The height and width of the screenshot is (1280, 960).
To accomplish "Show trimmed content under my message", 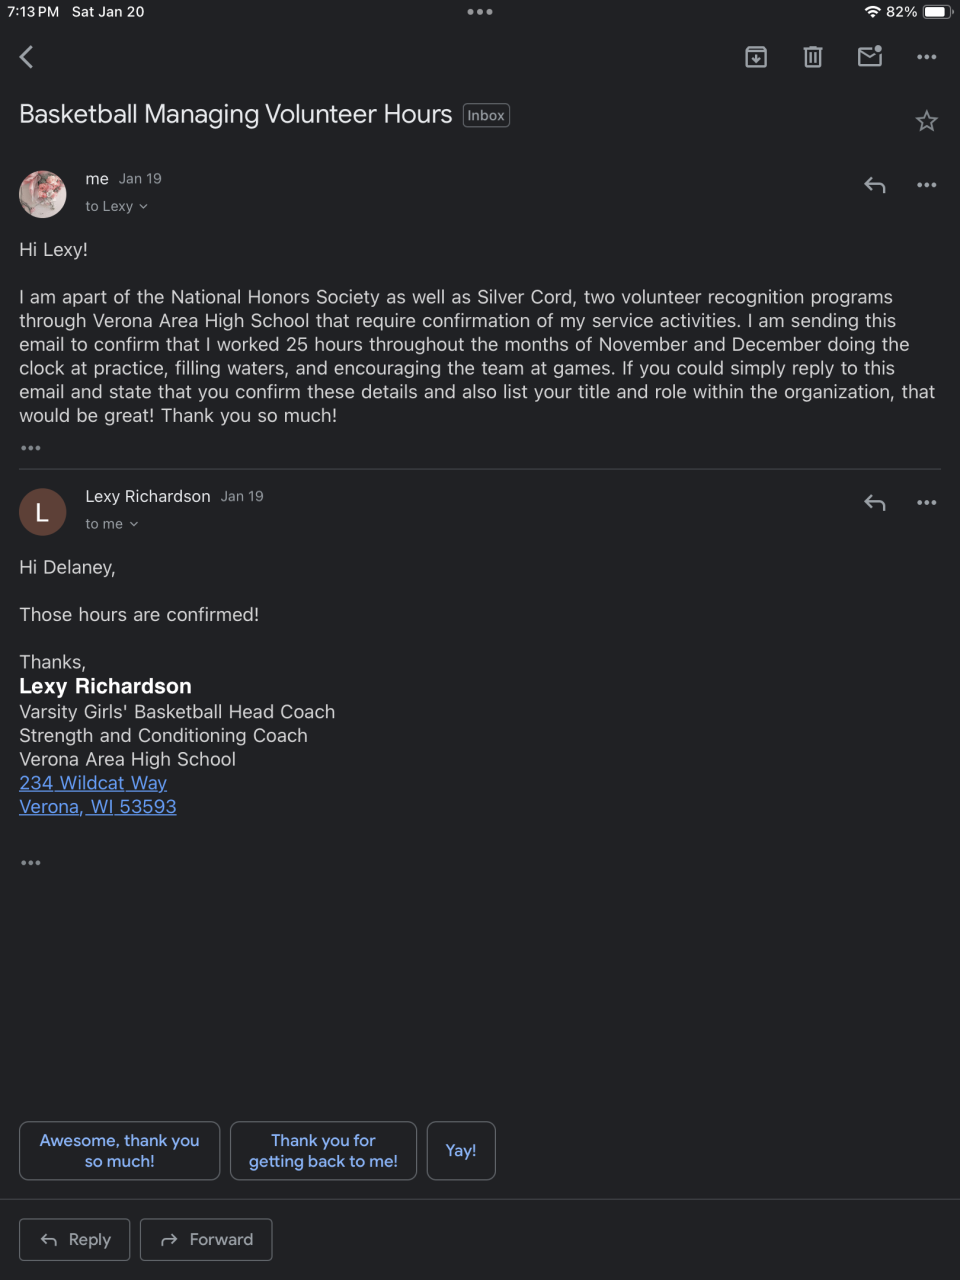I will (31, 448).
